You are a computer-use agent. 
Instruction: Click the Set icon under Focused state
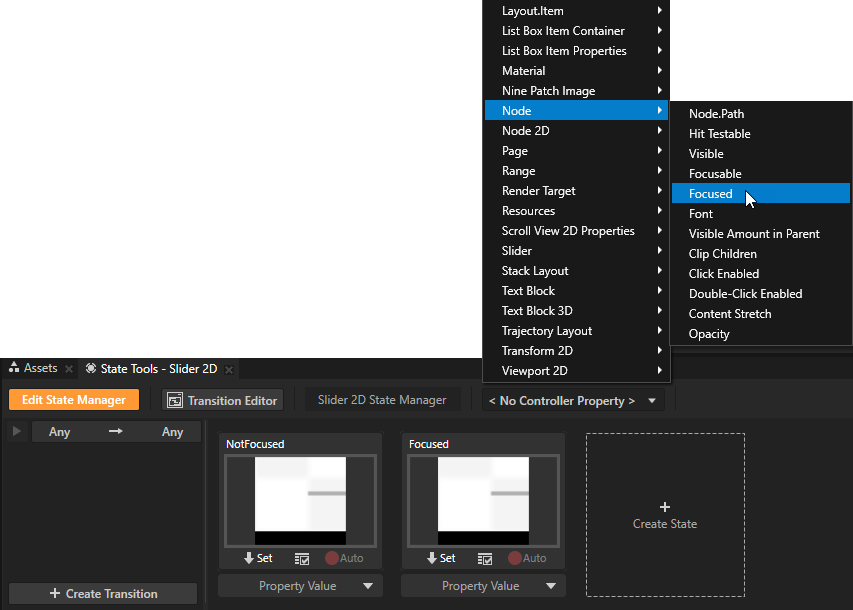click(441, 558)
